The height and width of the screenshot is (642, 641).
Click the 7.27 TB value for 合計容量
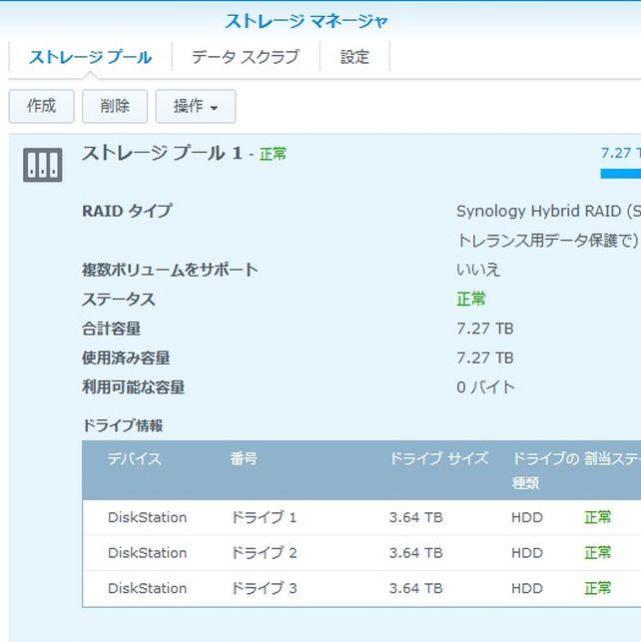pyautogui.click(x=485, y=329)
